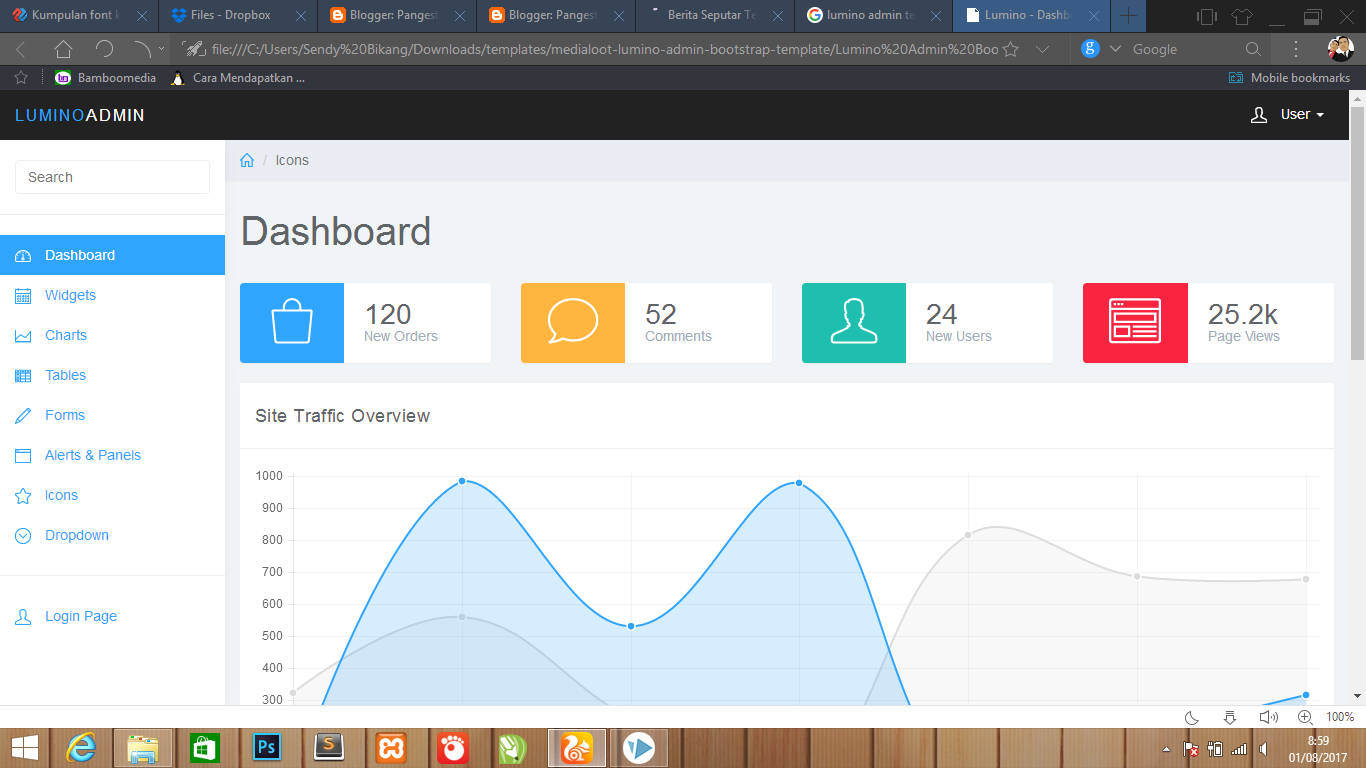Switch to the Berita Seputar tab

click(x=712, y=16)
